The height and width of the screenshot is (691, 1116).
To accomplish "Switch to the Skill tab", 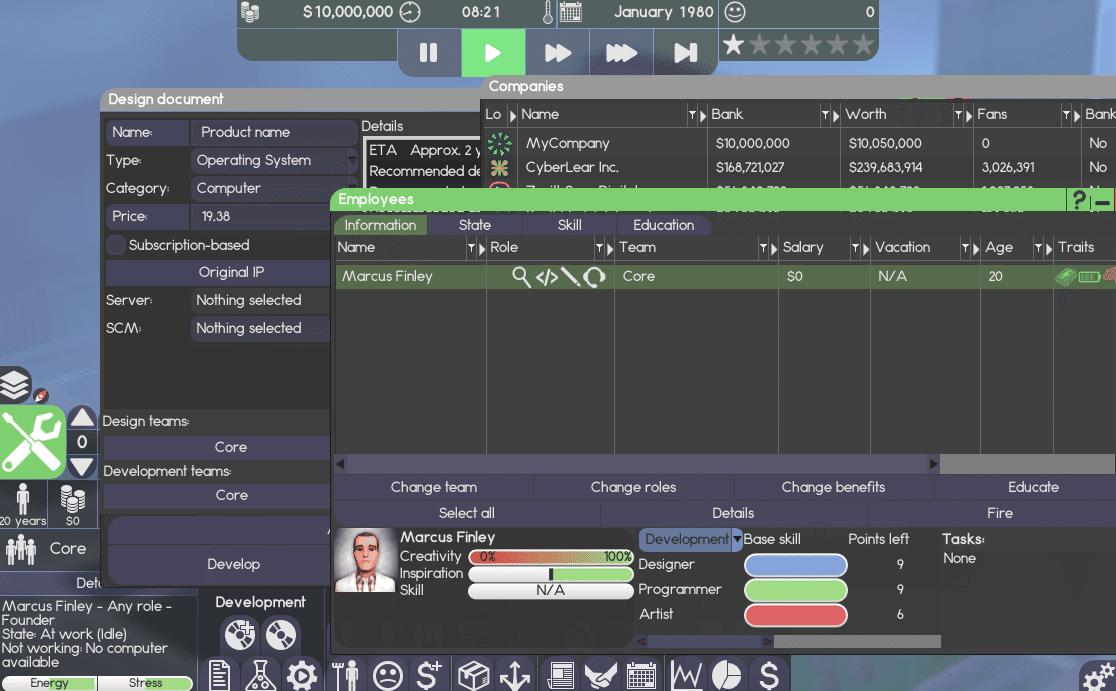I will point(569,225).
